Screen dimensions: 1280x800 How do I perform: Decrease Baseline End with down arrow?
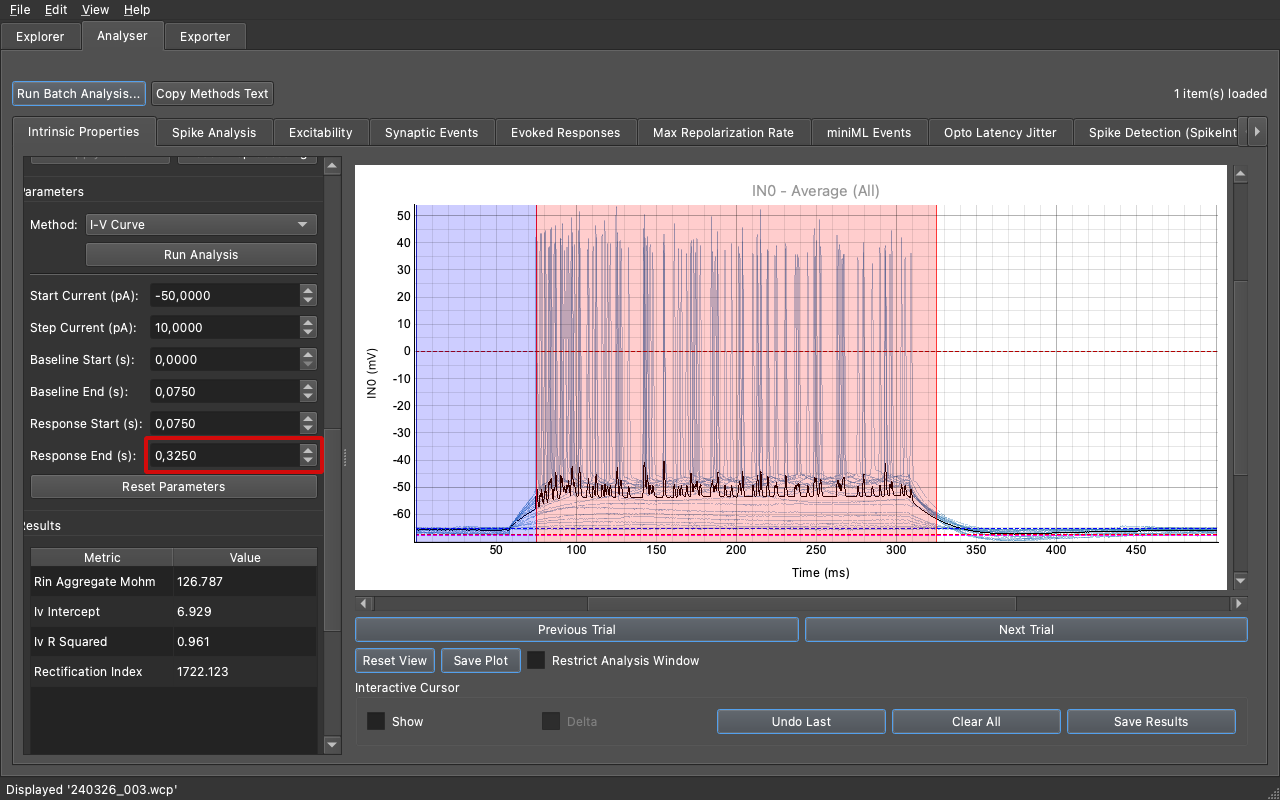tap(308, 397)
